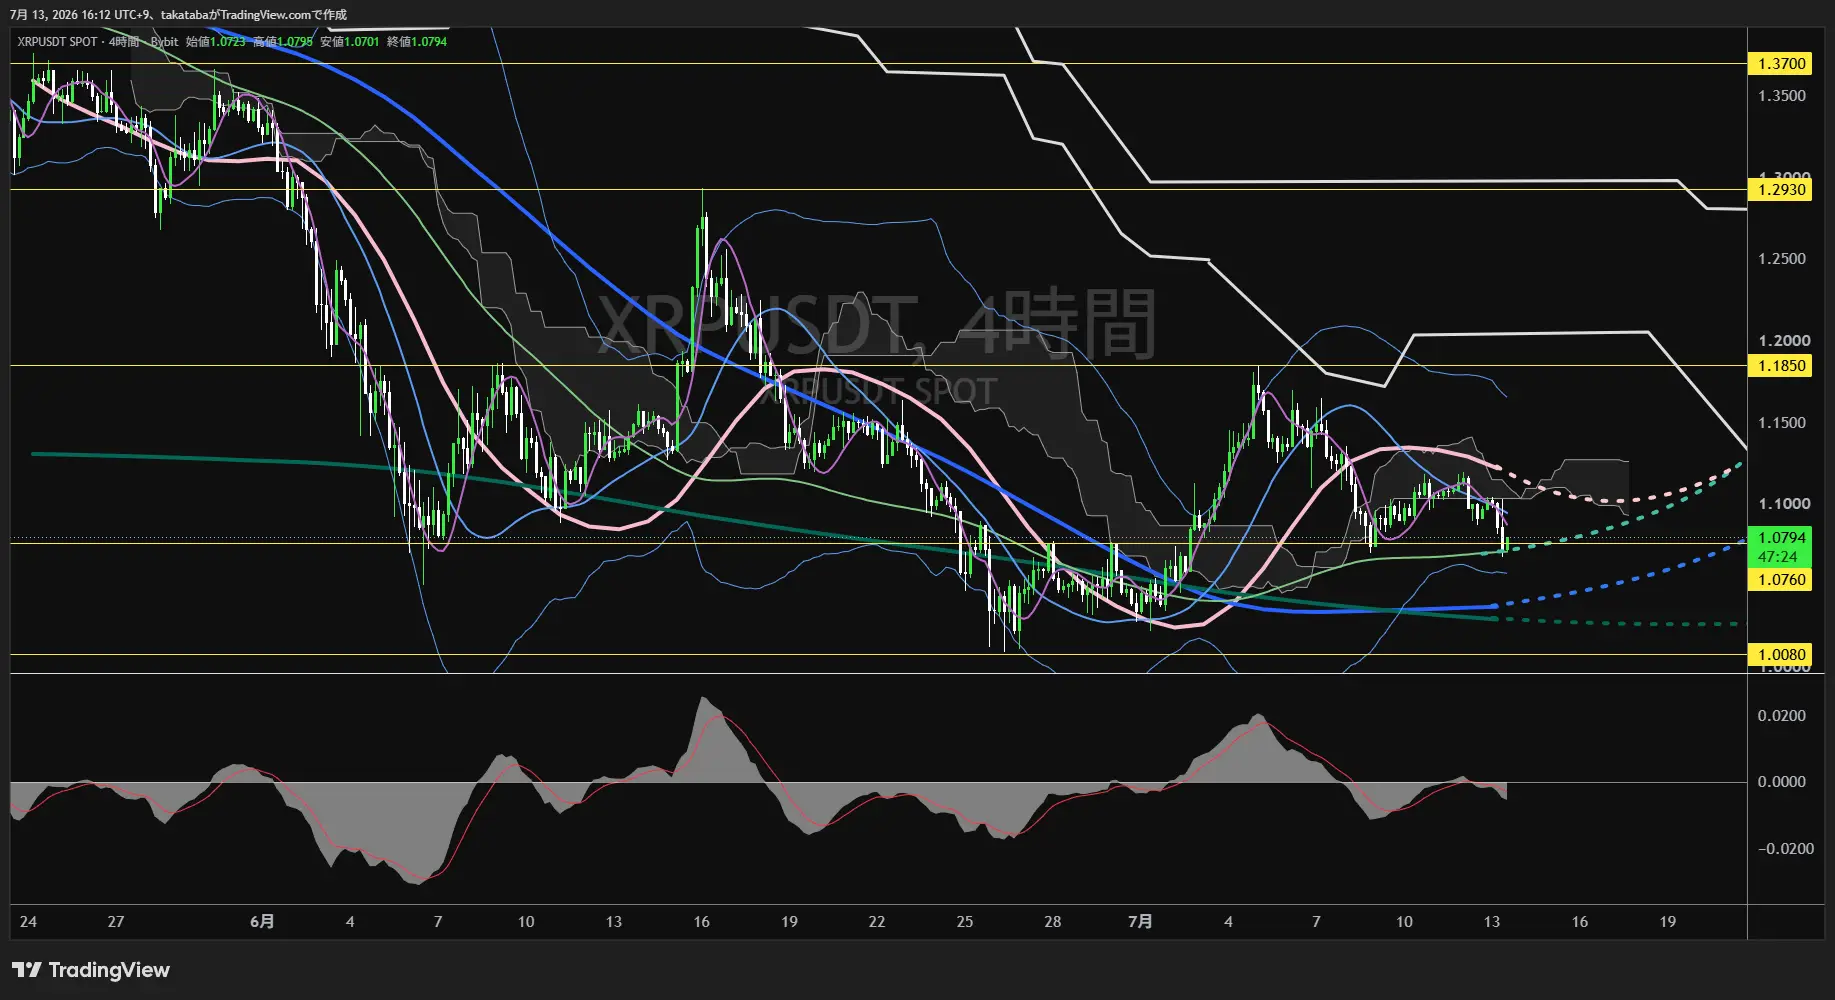Image resolution: width=1835 pixels, height=1000 pixels.
Task: Click the 0.0000 zero level on oscillator scale
Action: [1782, 782]
